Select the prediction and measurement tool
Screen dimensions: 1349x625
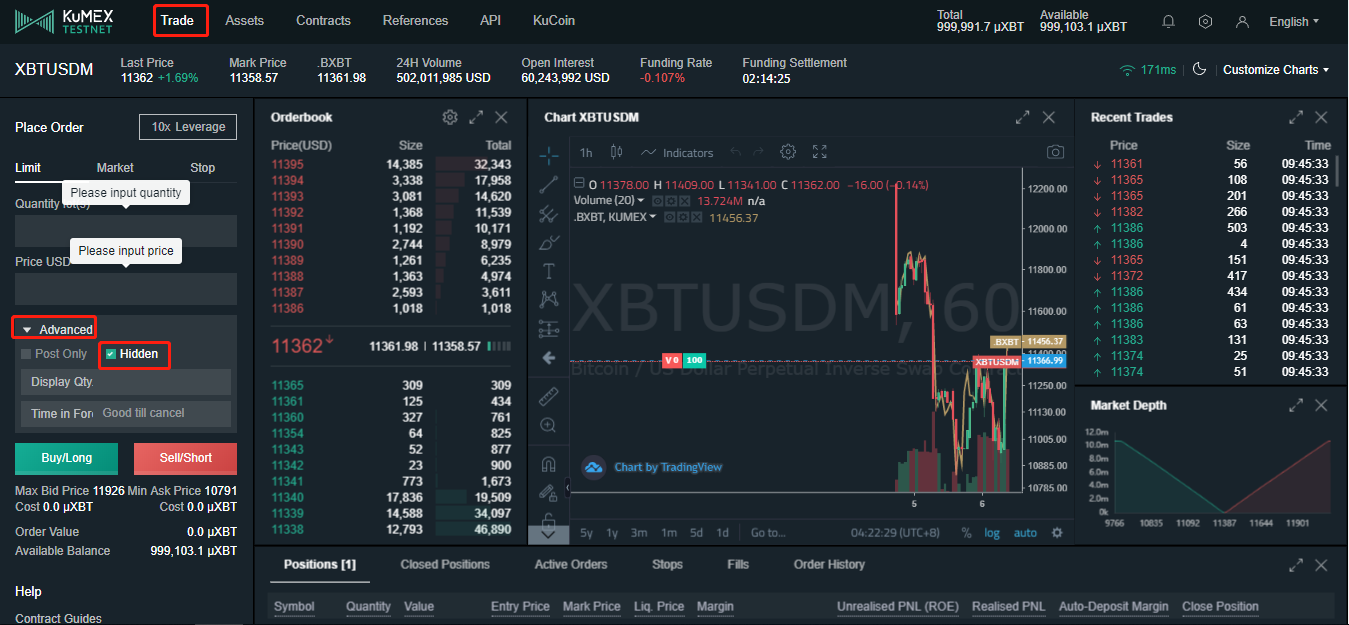[548, 327]
